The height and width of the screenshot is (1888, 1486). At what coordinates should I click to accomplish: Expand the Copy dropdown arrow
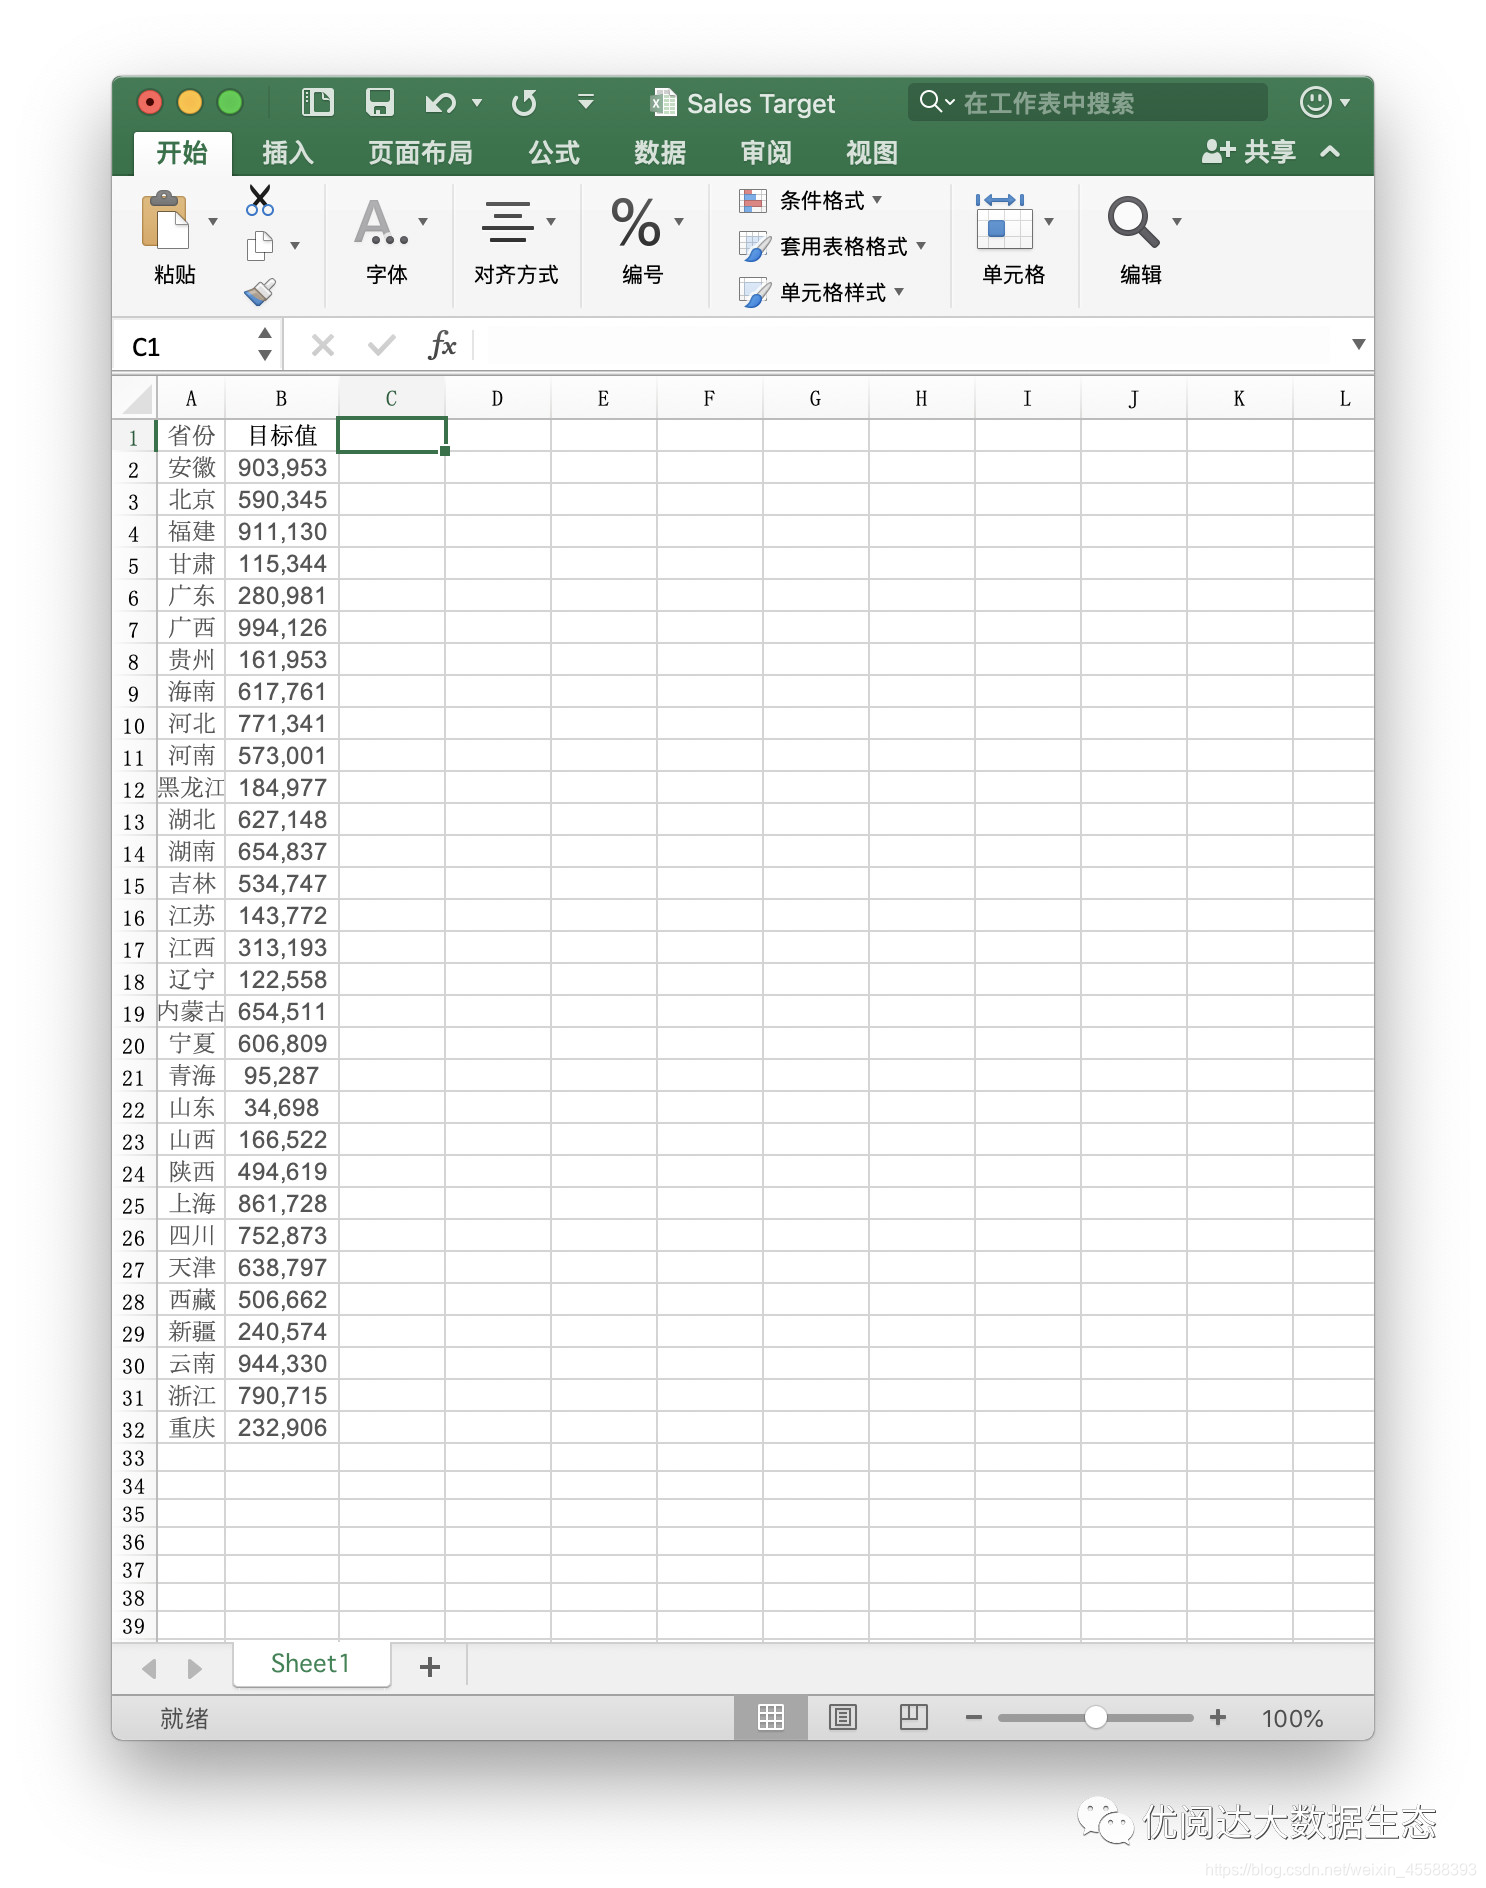pos(295,245)
